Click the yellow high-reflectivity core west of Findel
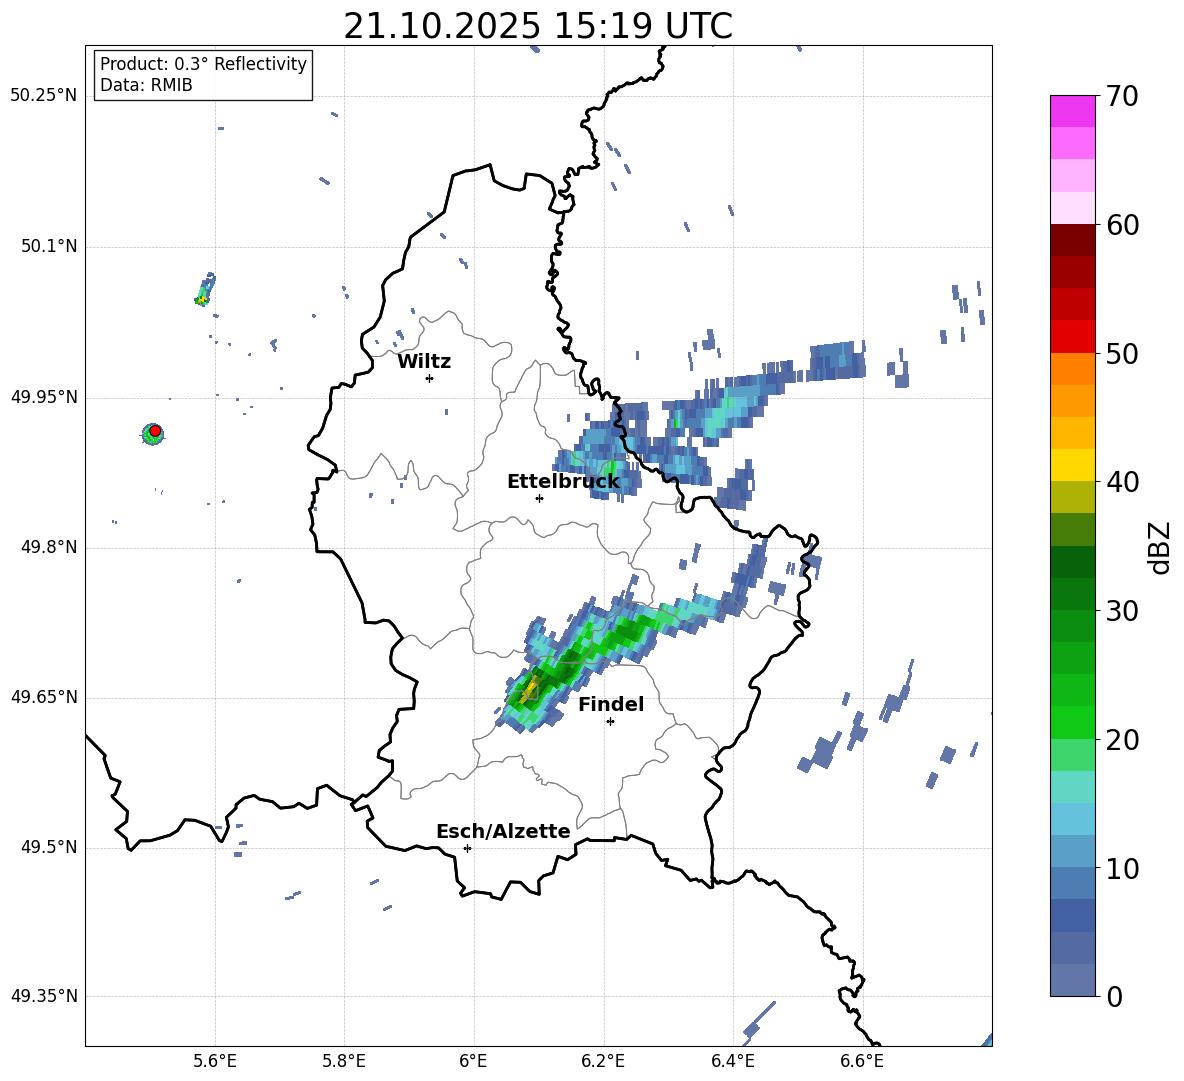 529,688
